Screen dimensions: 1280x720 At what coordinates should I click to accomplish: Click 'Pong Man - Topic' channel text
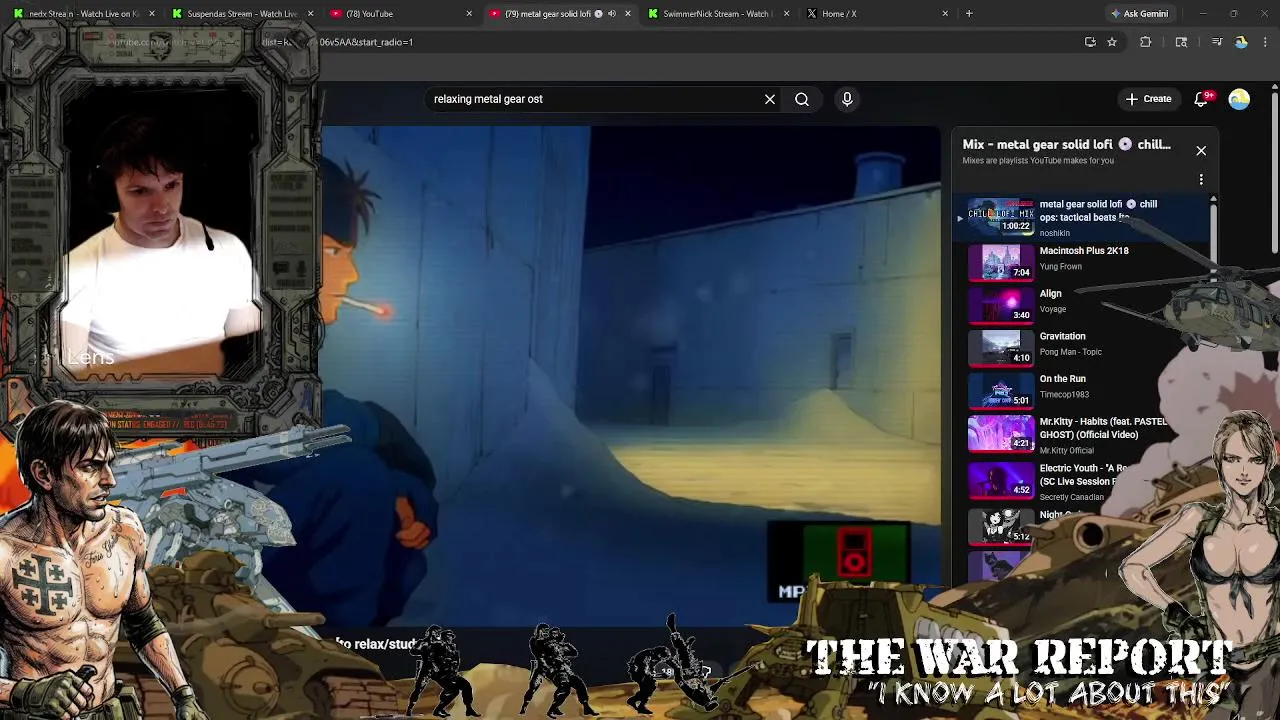coord(1070,352)
